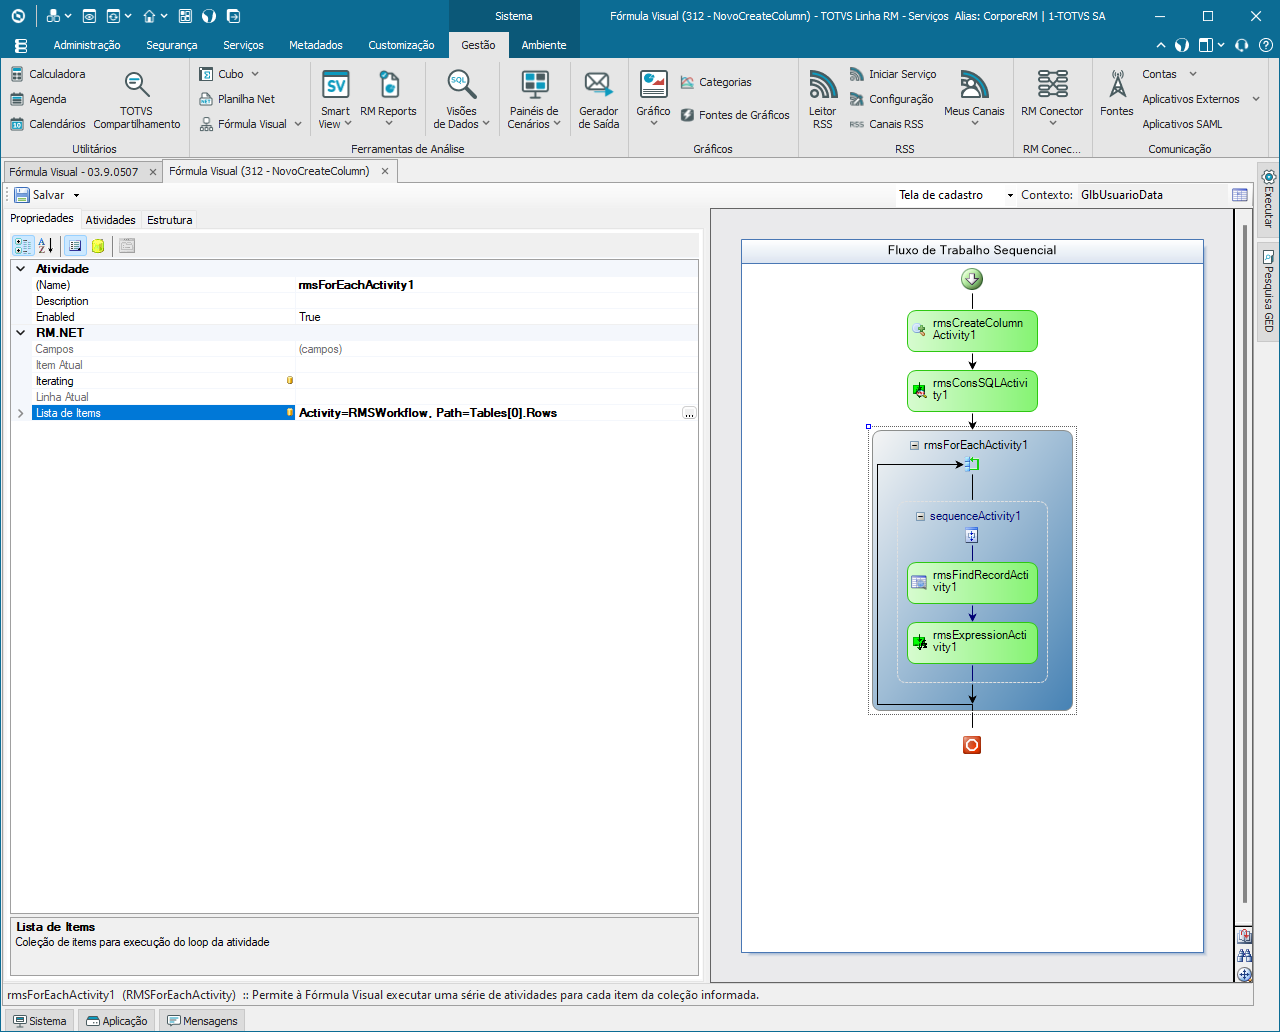Open the Agenda tool
Viewport: 1280px width, 1032px height.
coord(38,99)
